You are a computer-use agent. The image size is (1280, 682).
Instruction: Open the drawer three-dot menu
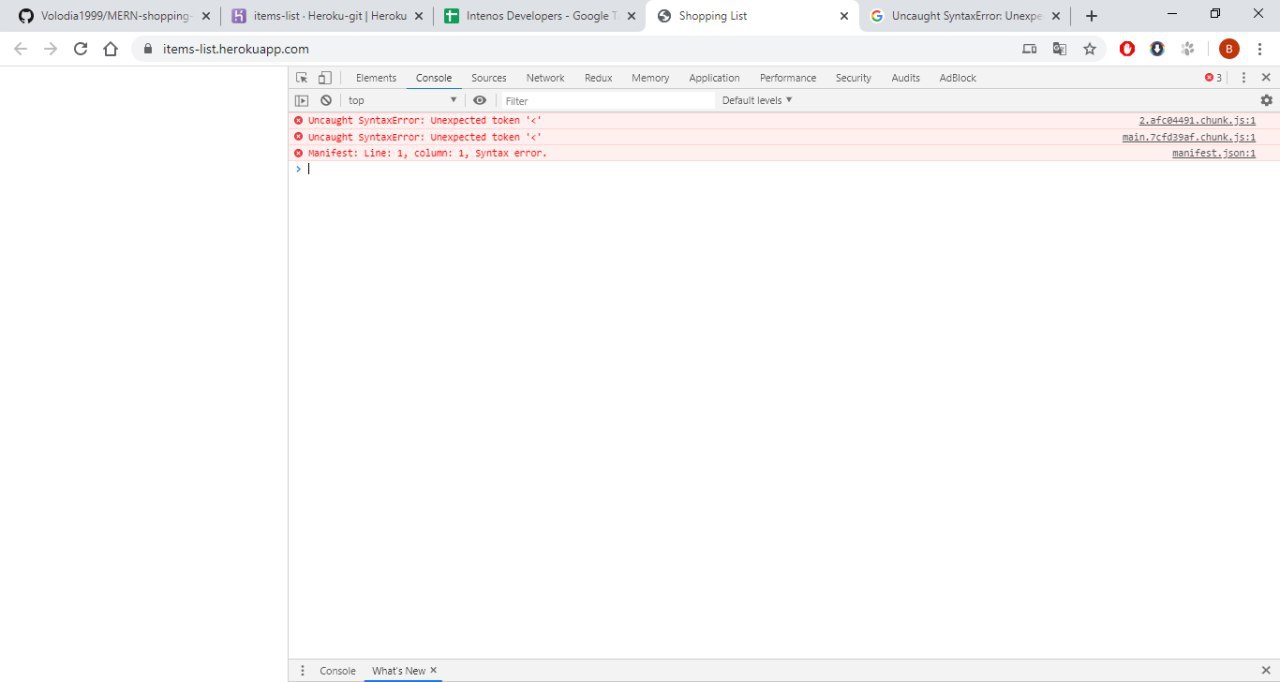click(x=303, y=671)
